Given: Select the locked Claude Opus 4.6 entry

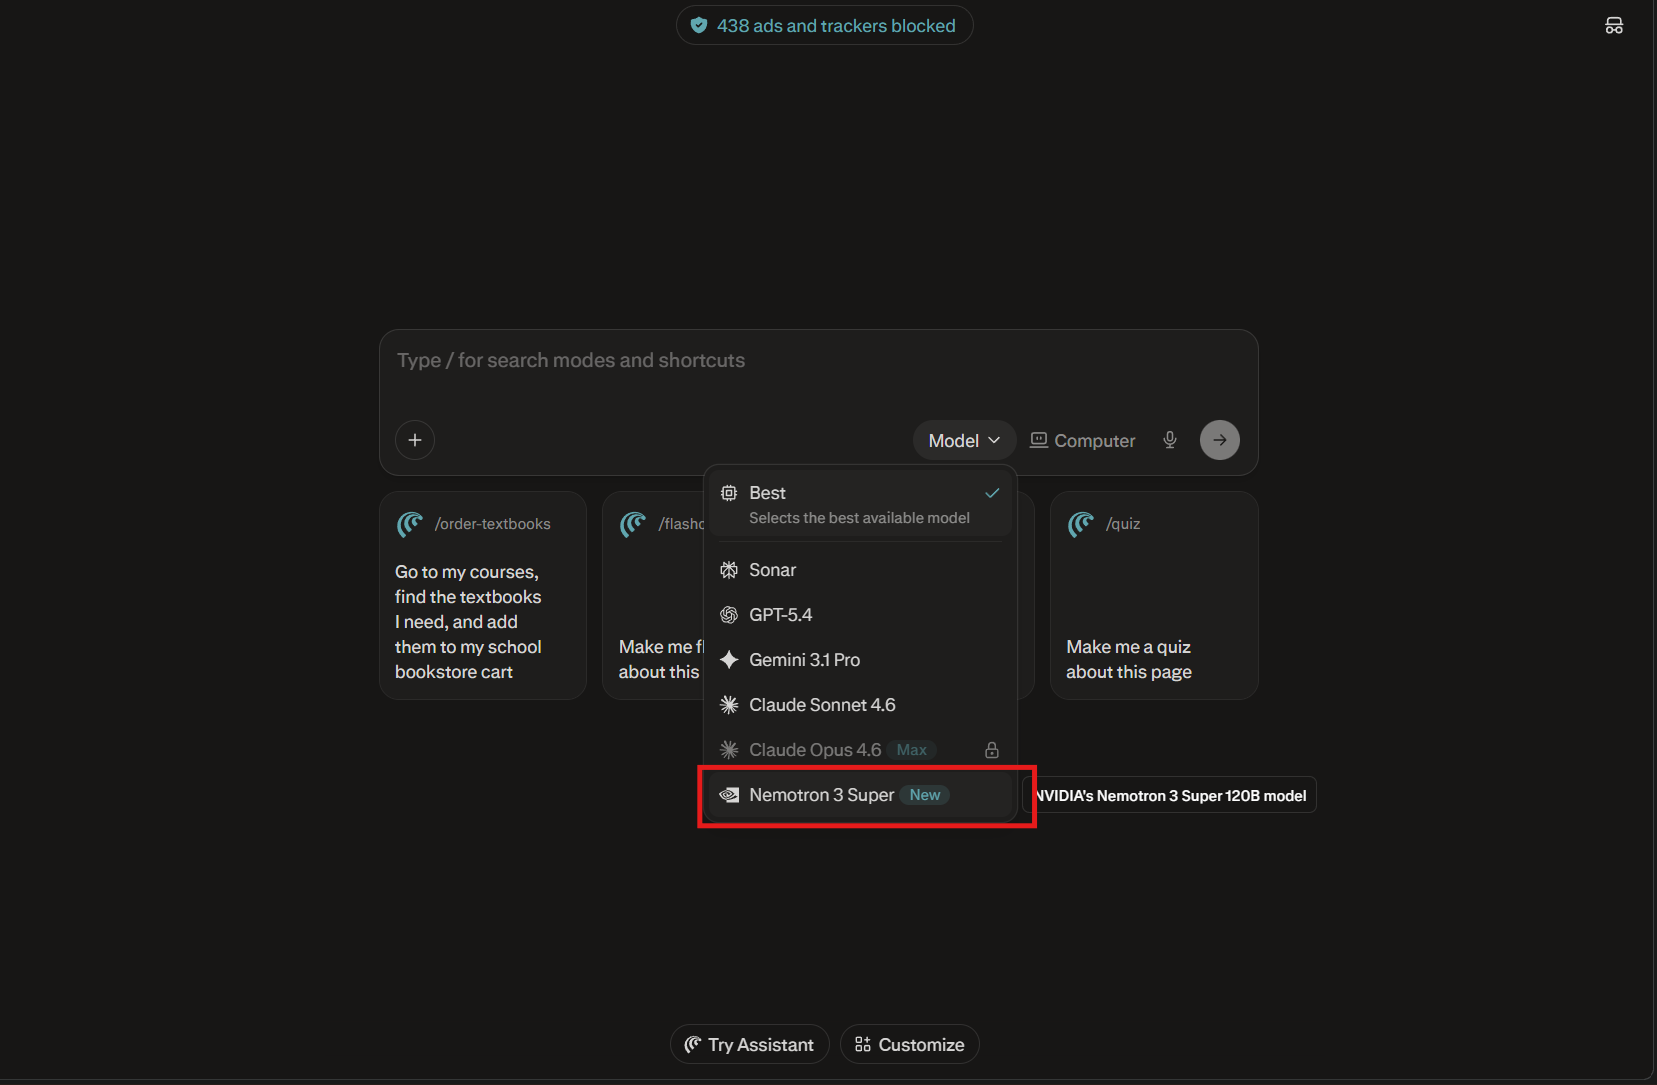Looking at the screenshot, I should click(x=860, y=750).
